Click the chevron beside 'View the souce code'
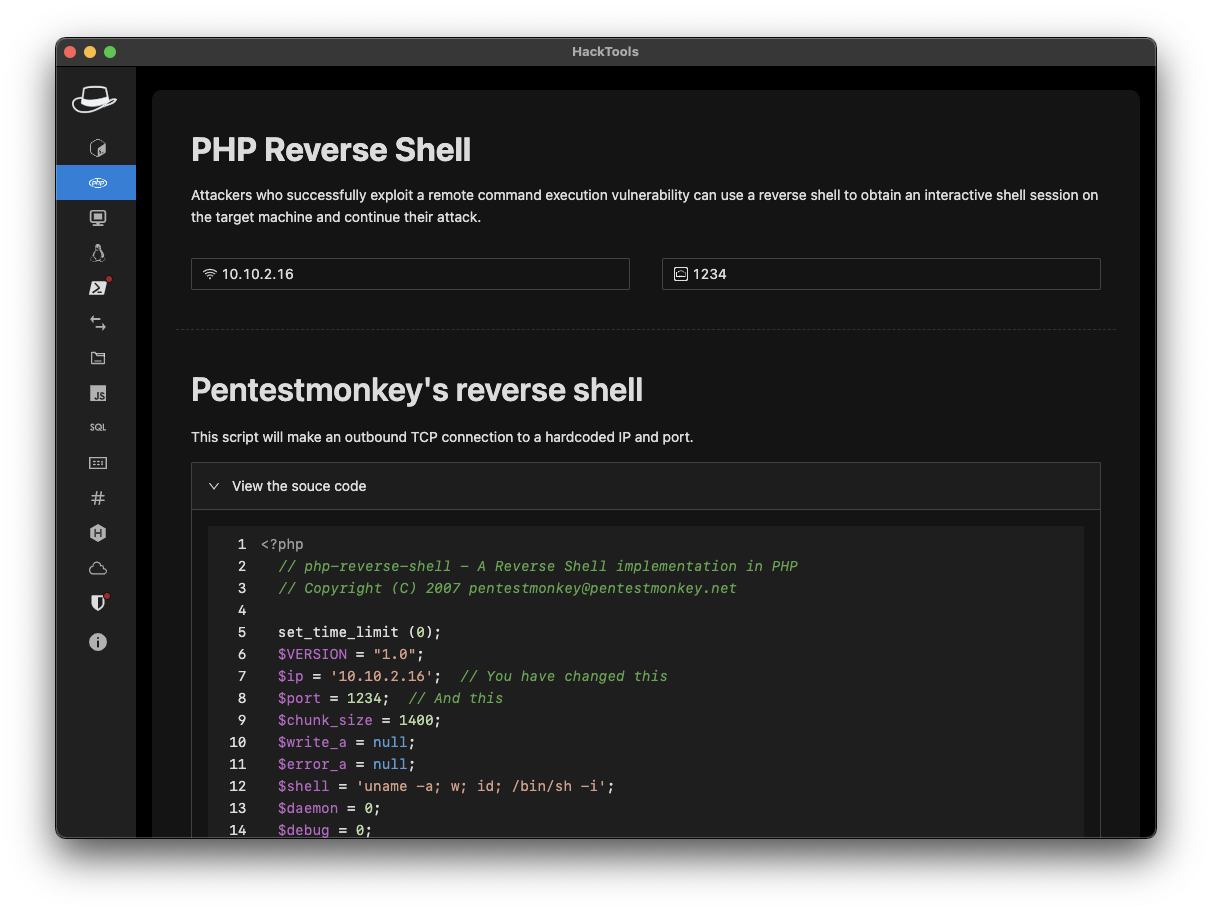Screen dimensions: 1212x912 213,486
